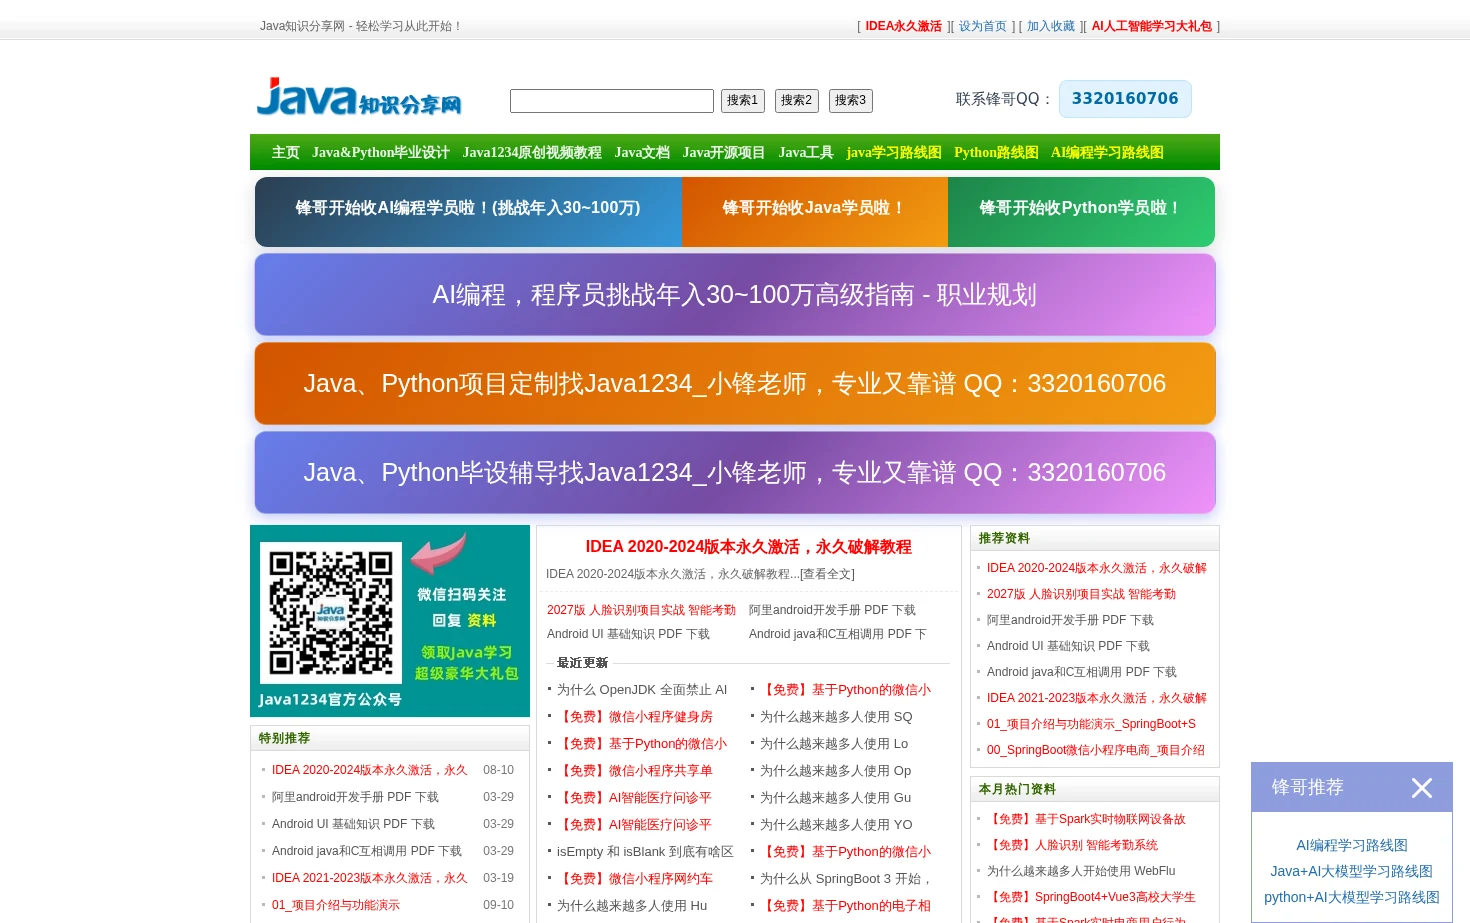The width and height of the screenshot is (1470, 923).
Task: Focus the site search input field
Action: [612, 101]
